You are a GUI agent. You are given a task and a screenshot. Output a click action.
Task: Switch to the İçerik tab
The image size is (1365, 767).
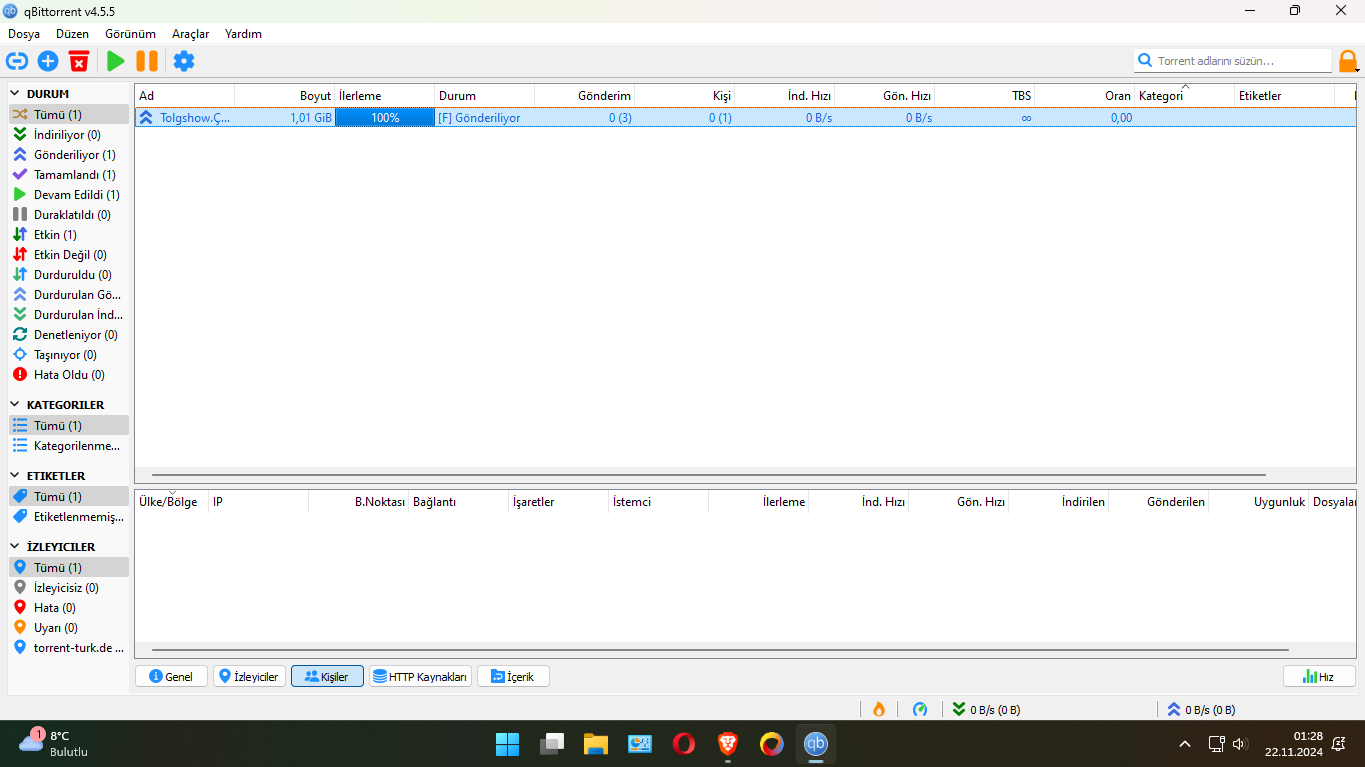pos(513,677)
